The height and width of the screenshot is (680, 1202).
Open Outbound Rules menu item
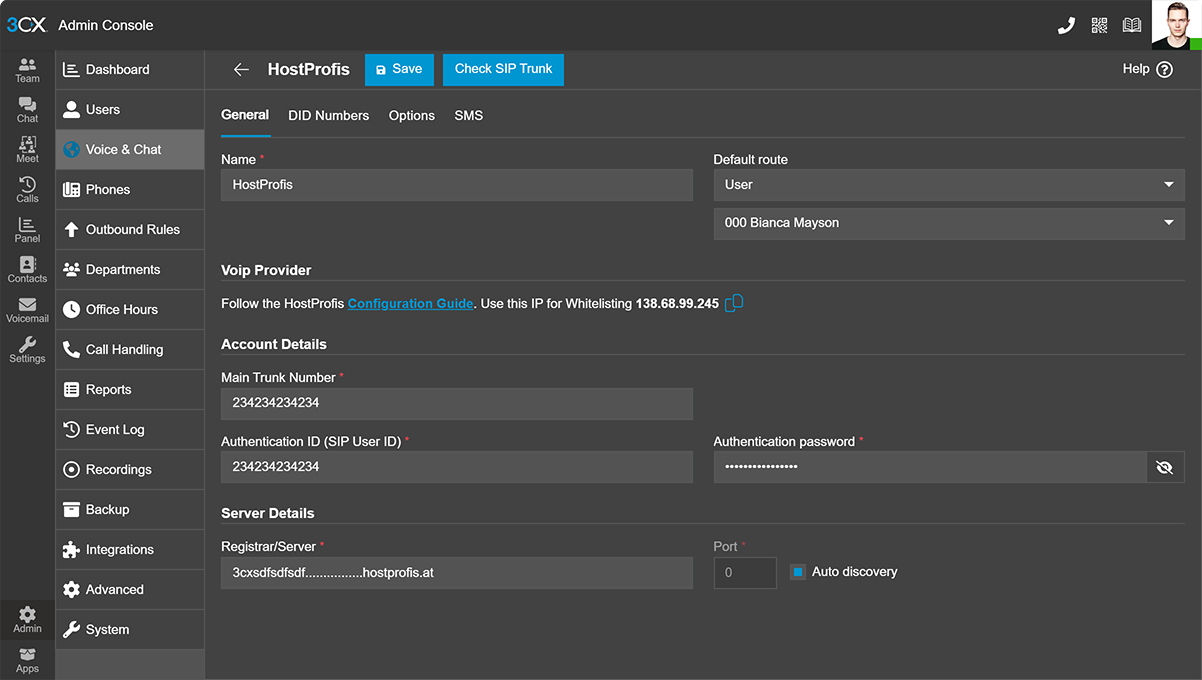130,230
